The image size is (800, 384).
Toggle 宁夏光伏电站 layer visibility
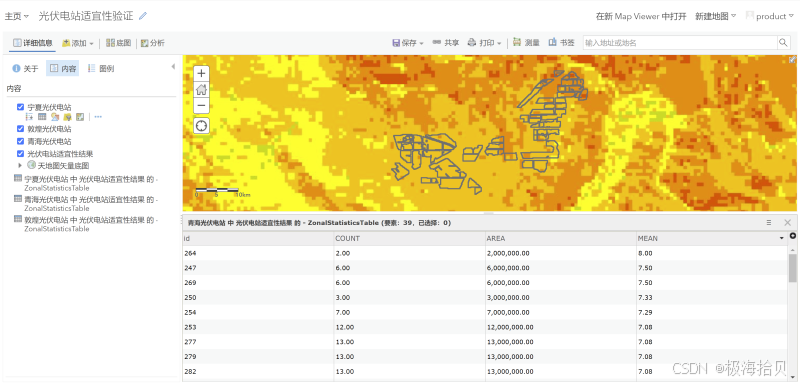(x=20, y=107)
